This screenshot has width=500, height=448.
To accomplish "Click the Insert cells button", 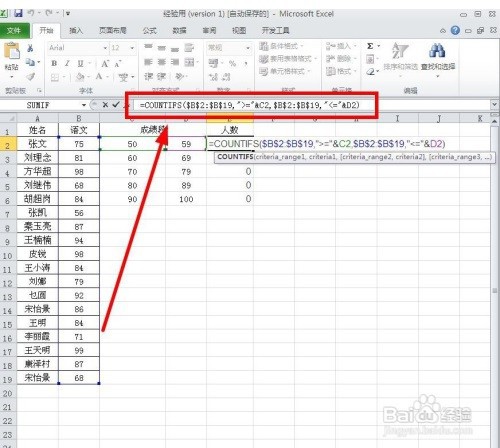I will pyautogui.click(x=341, y=46).
